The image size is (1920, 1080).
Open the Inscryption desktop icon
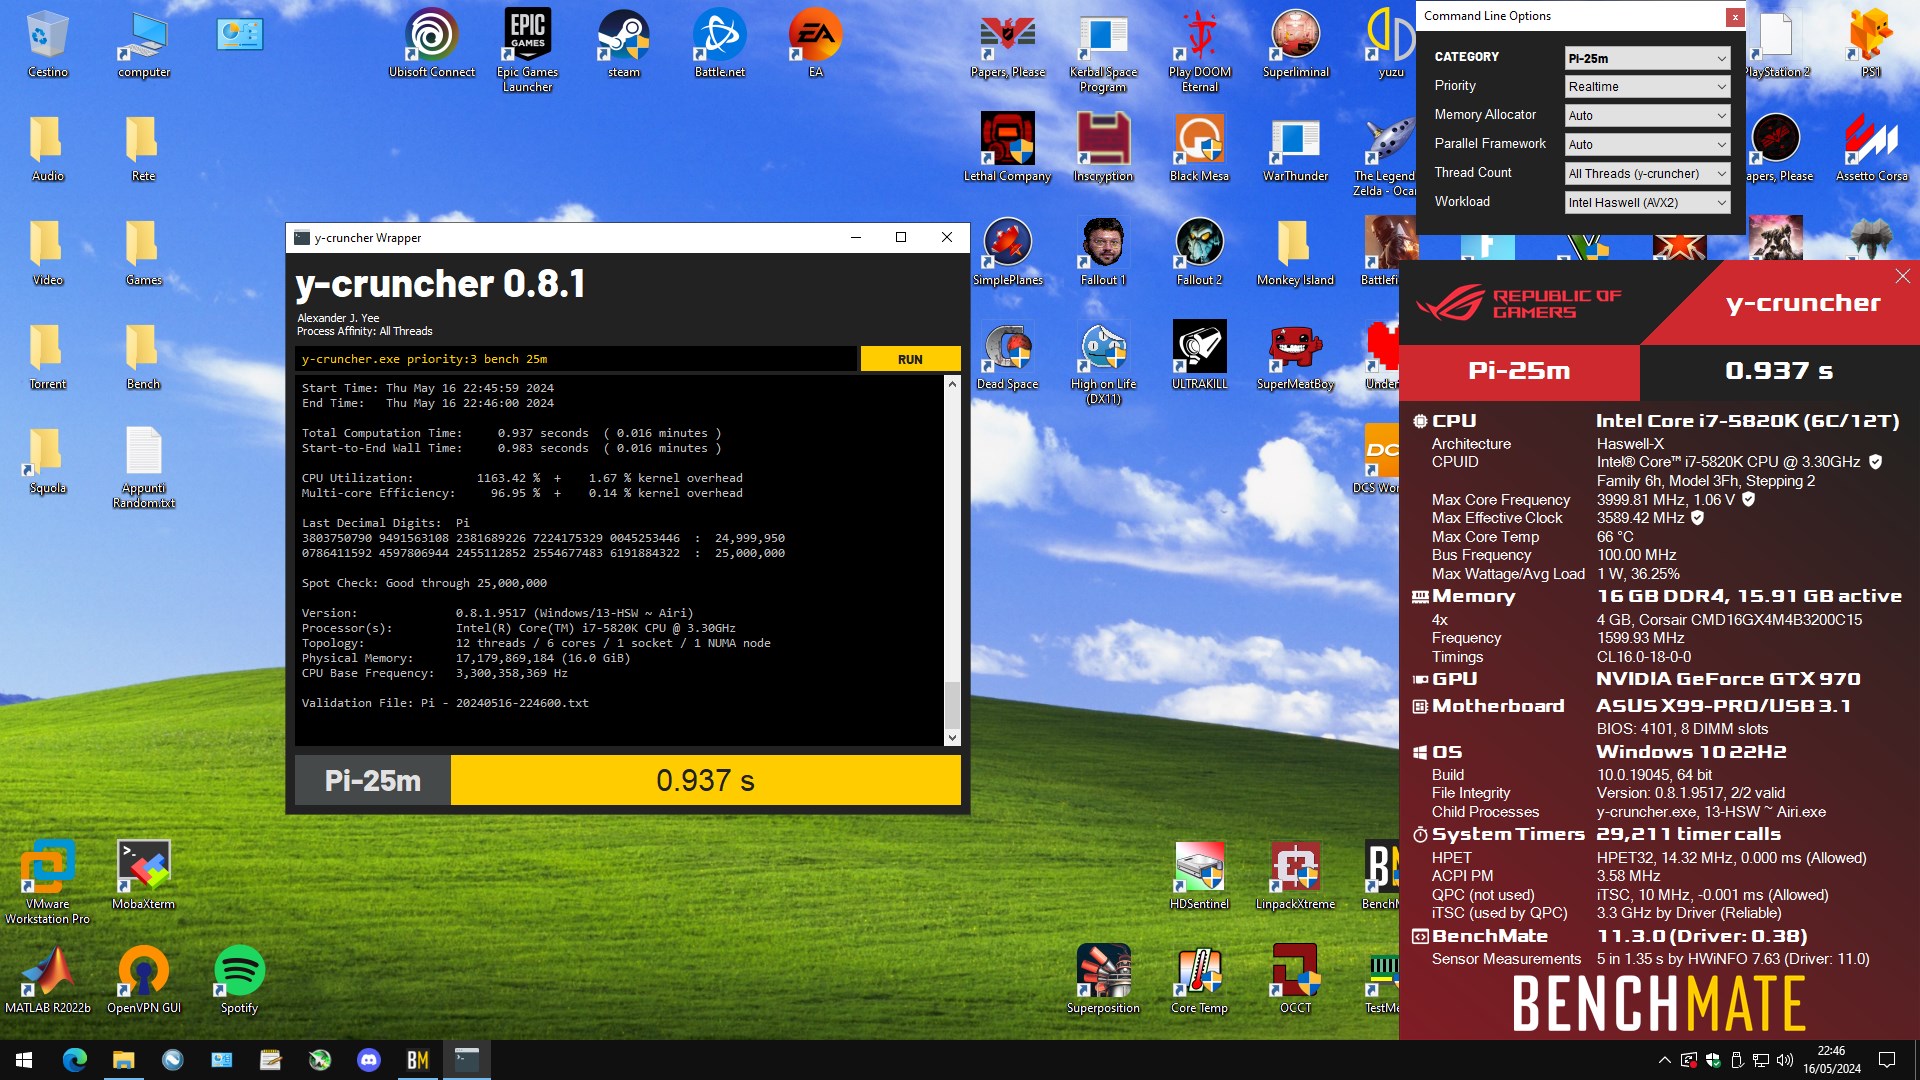coord(1103,148)
